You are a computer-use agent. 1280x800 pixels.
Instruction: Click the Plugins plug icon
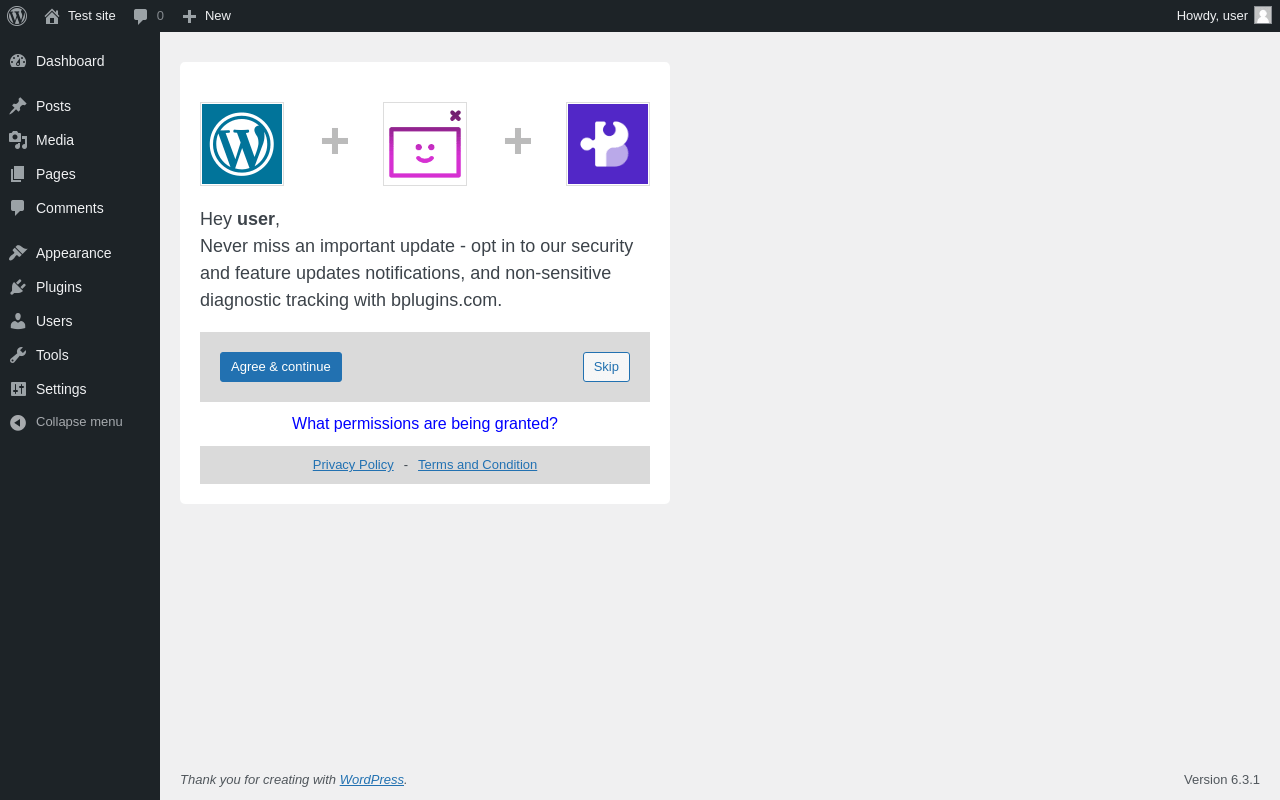coord(18,287)
